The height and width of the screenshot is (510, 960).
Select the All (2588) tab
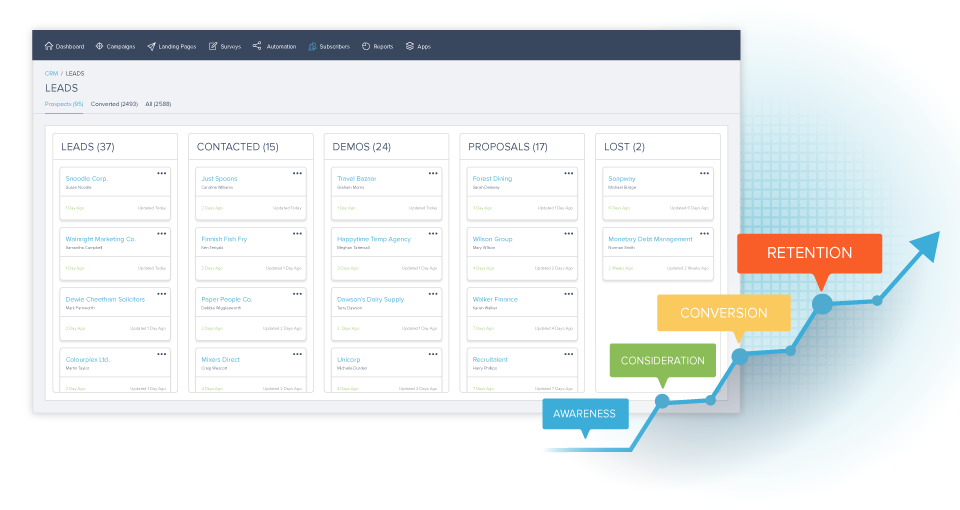[158, 104]
